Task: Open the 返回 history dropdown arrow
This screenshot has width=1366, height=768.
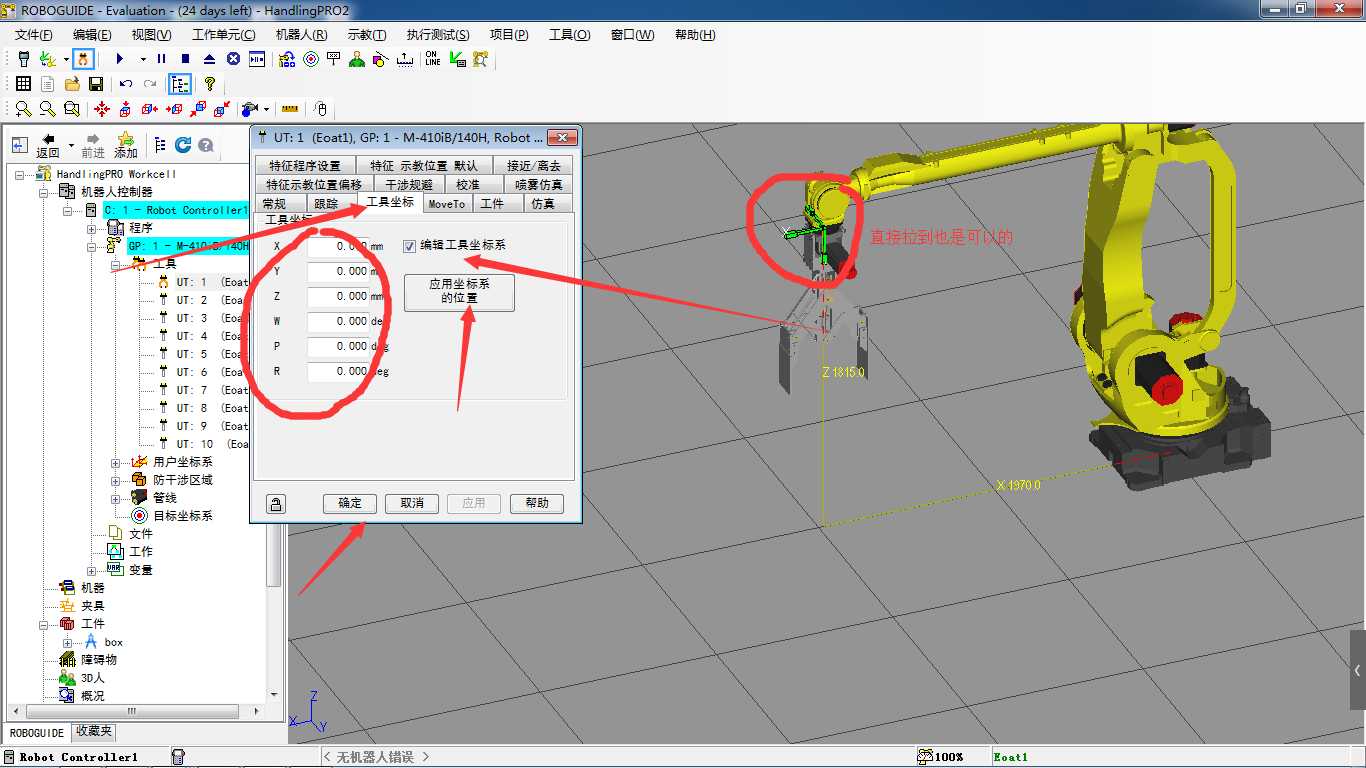Action: click(71, 146)
